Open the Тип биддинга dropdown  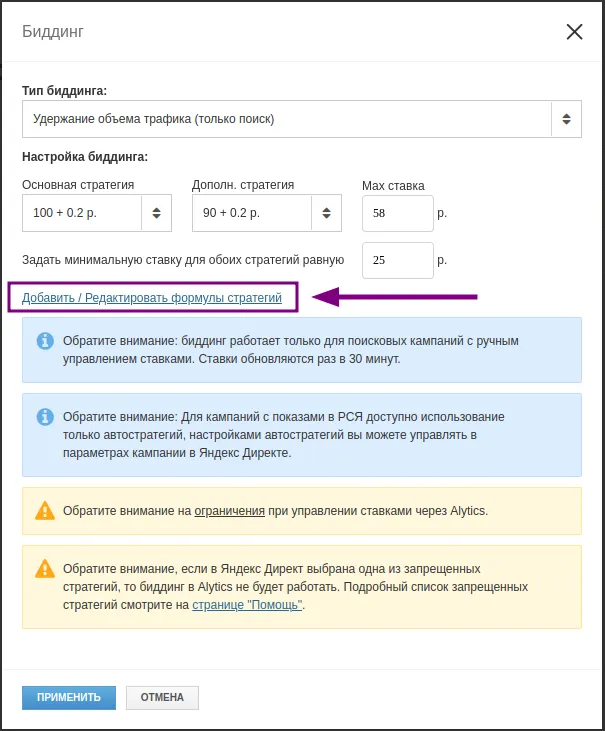302,119
